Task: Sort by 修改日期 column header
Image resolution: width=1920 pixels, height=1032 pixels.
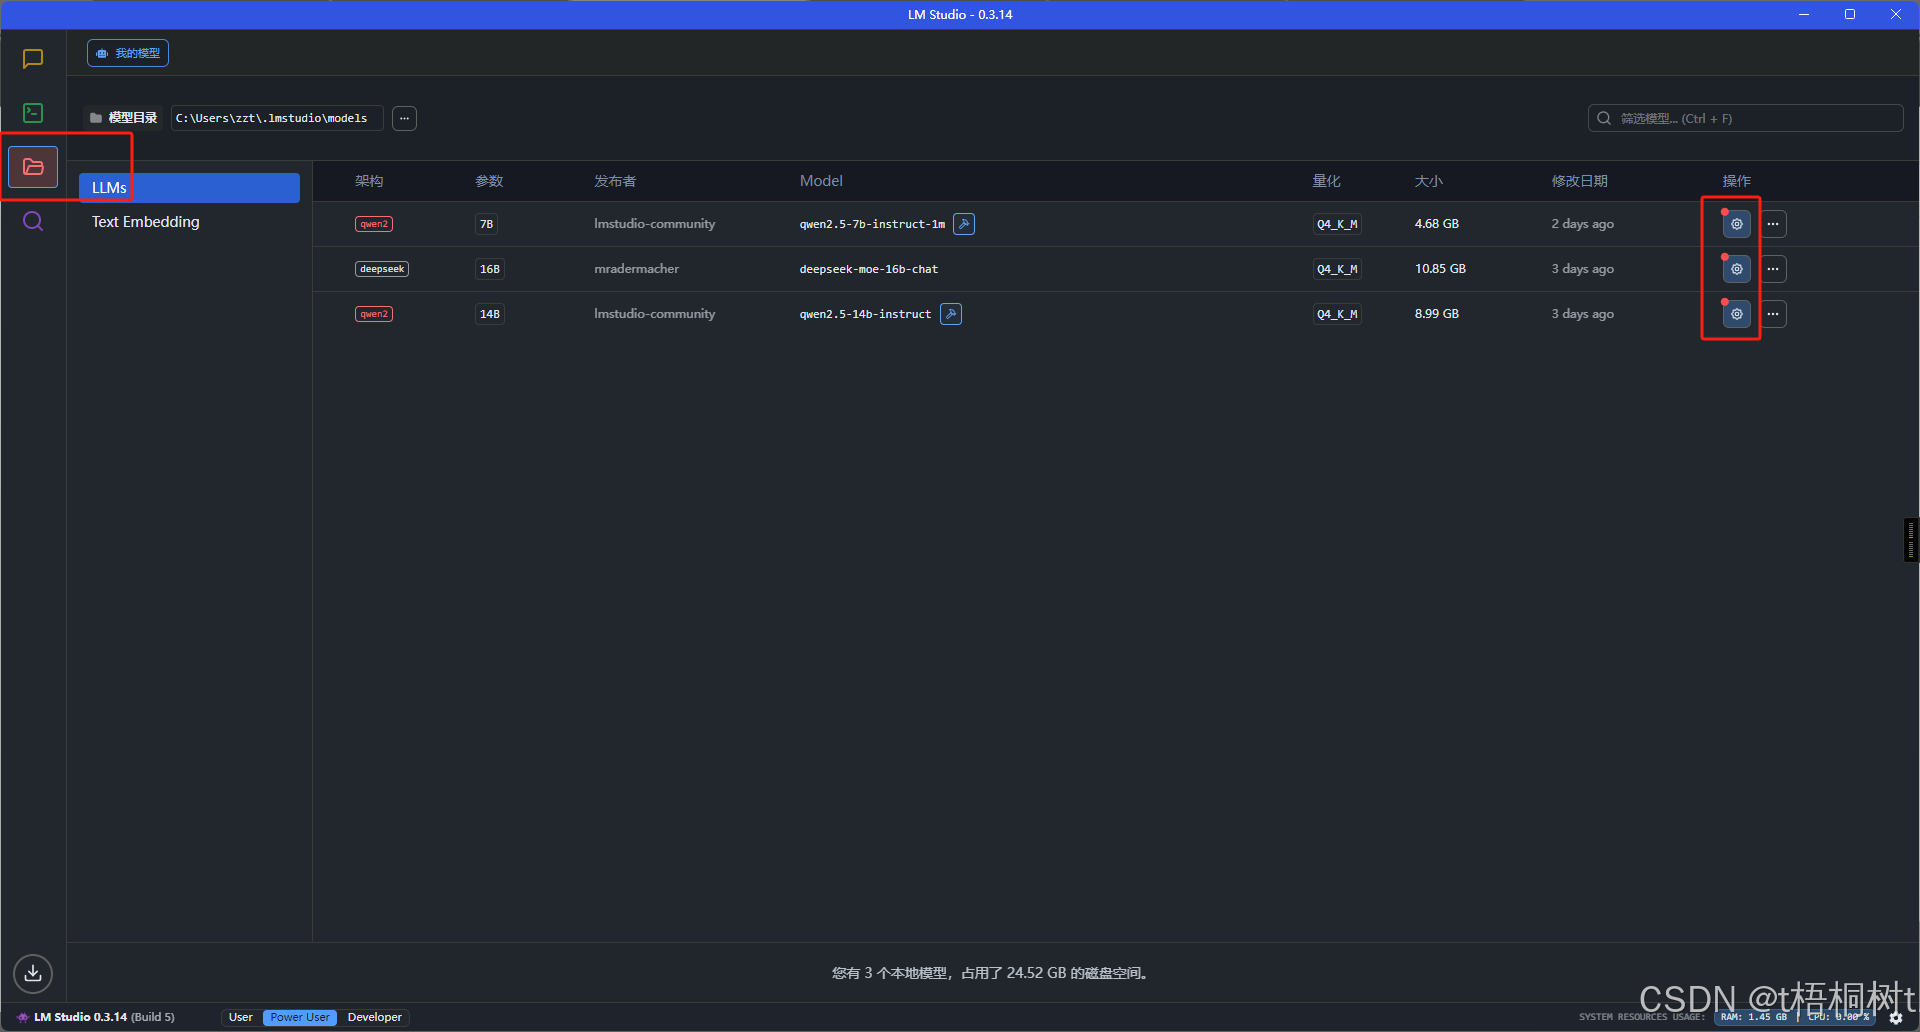Action: click(x=1580, y=181)
